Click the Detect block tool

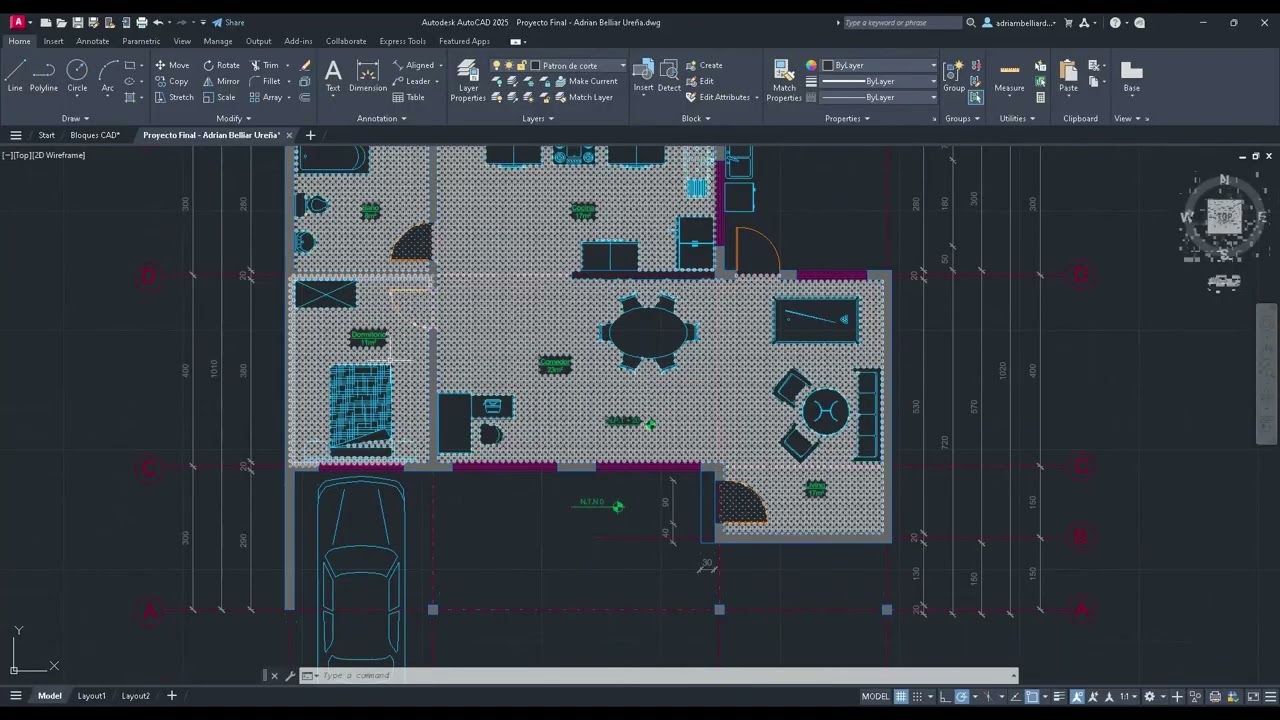coord(669,76)
